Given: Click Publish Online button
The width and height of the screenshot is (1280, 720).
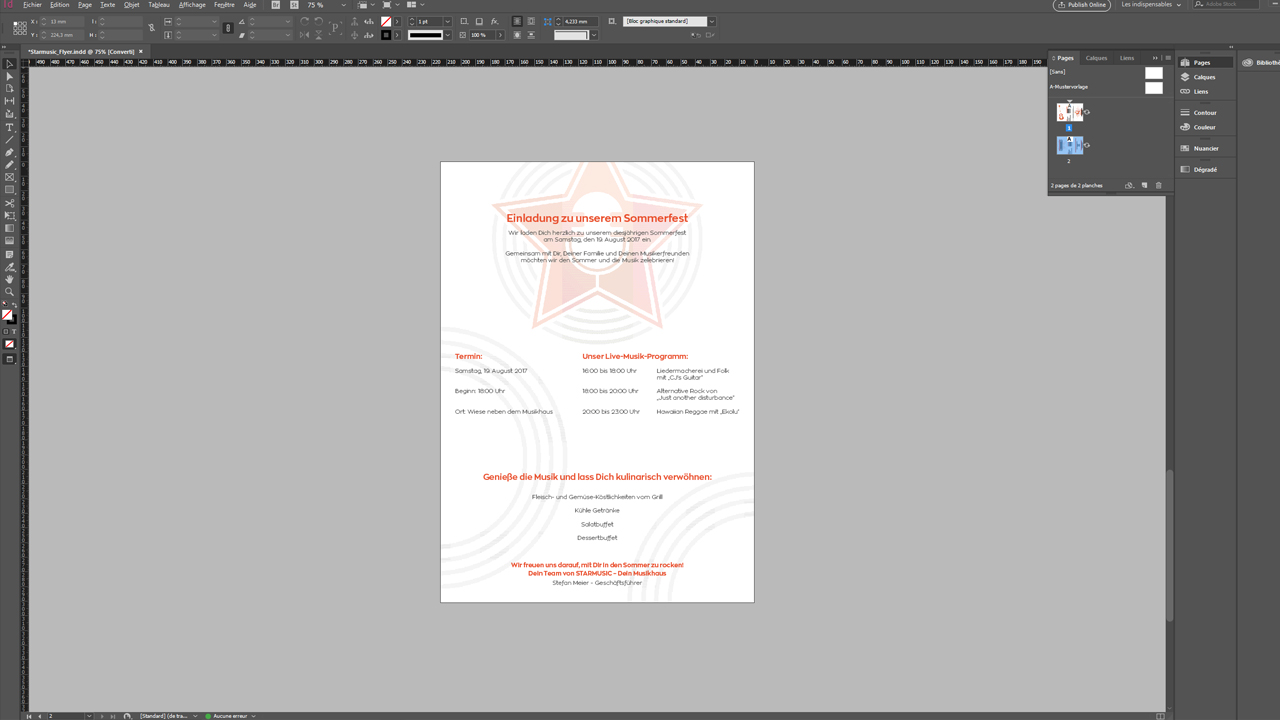Looking at the screenshot, I should (x=1082, y=5).
